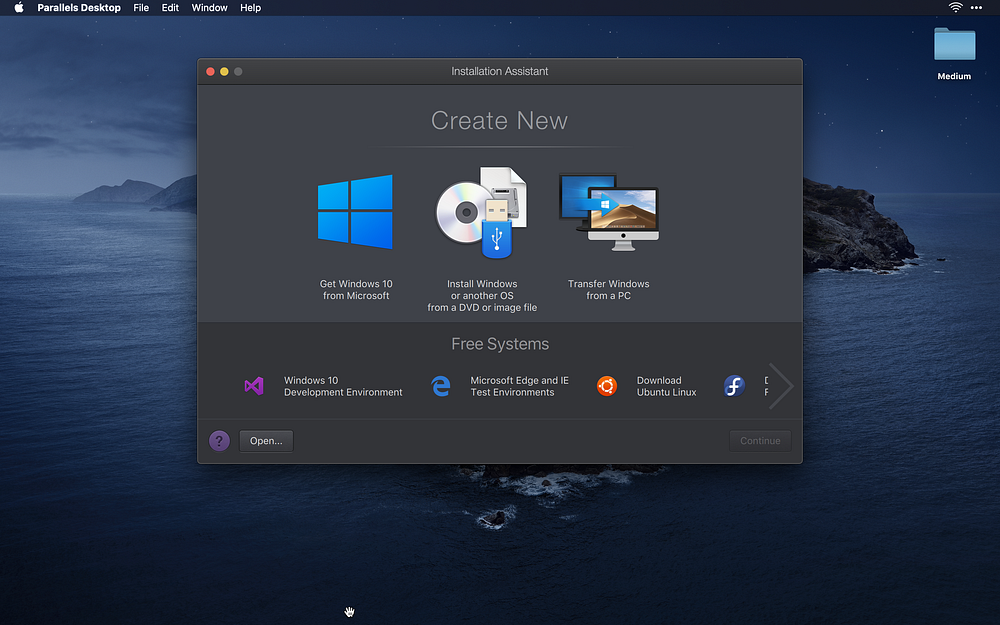Click the Ubuntu Linux logo icon

[x=607, y=386]
